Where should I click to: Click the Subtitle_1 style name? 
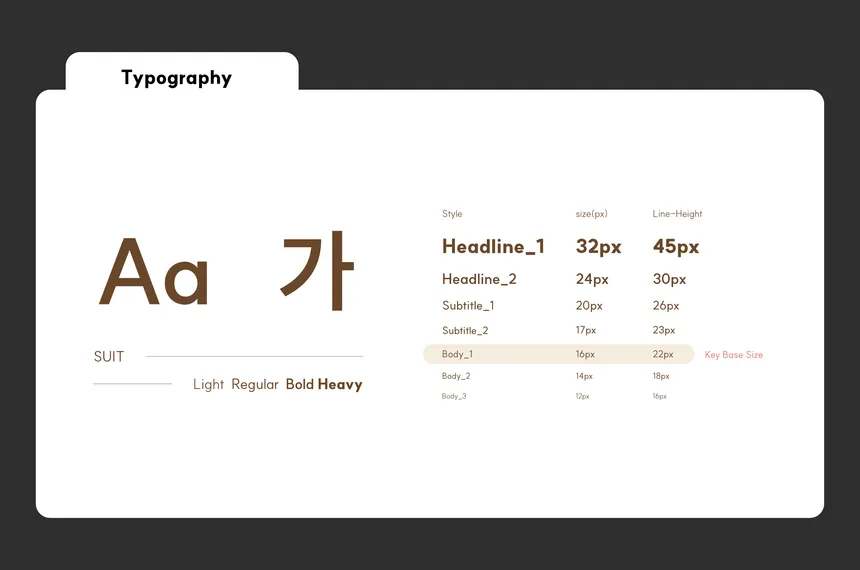tap(468, 306)
